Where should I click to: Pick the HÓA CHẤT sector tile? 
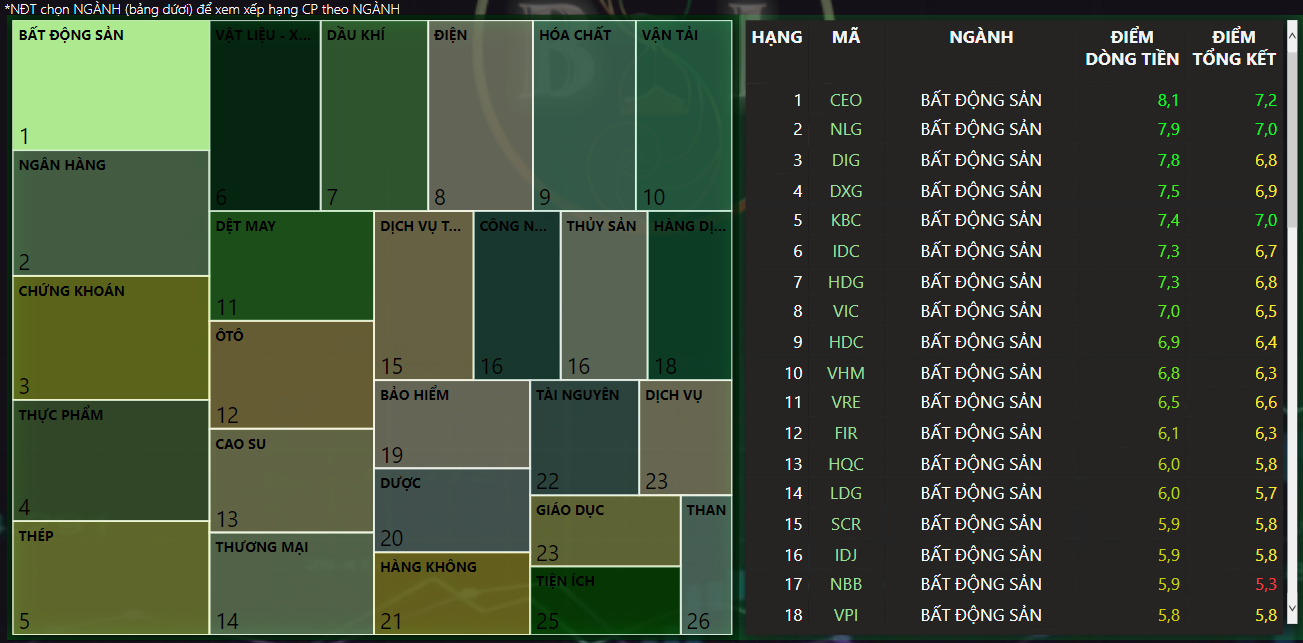(584, 115)
